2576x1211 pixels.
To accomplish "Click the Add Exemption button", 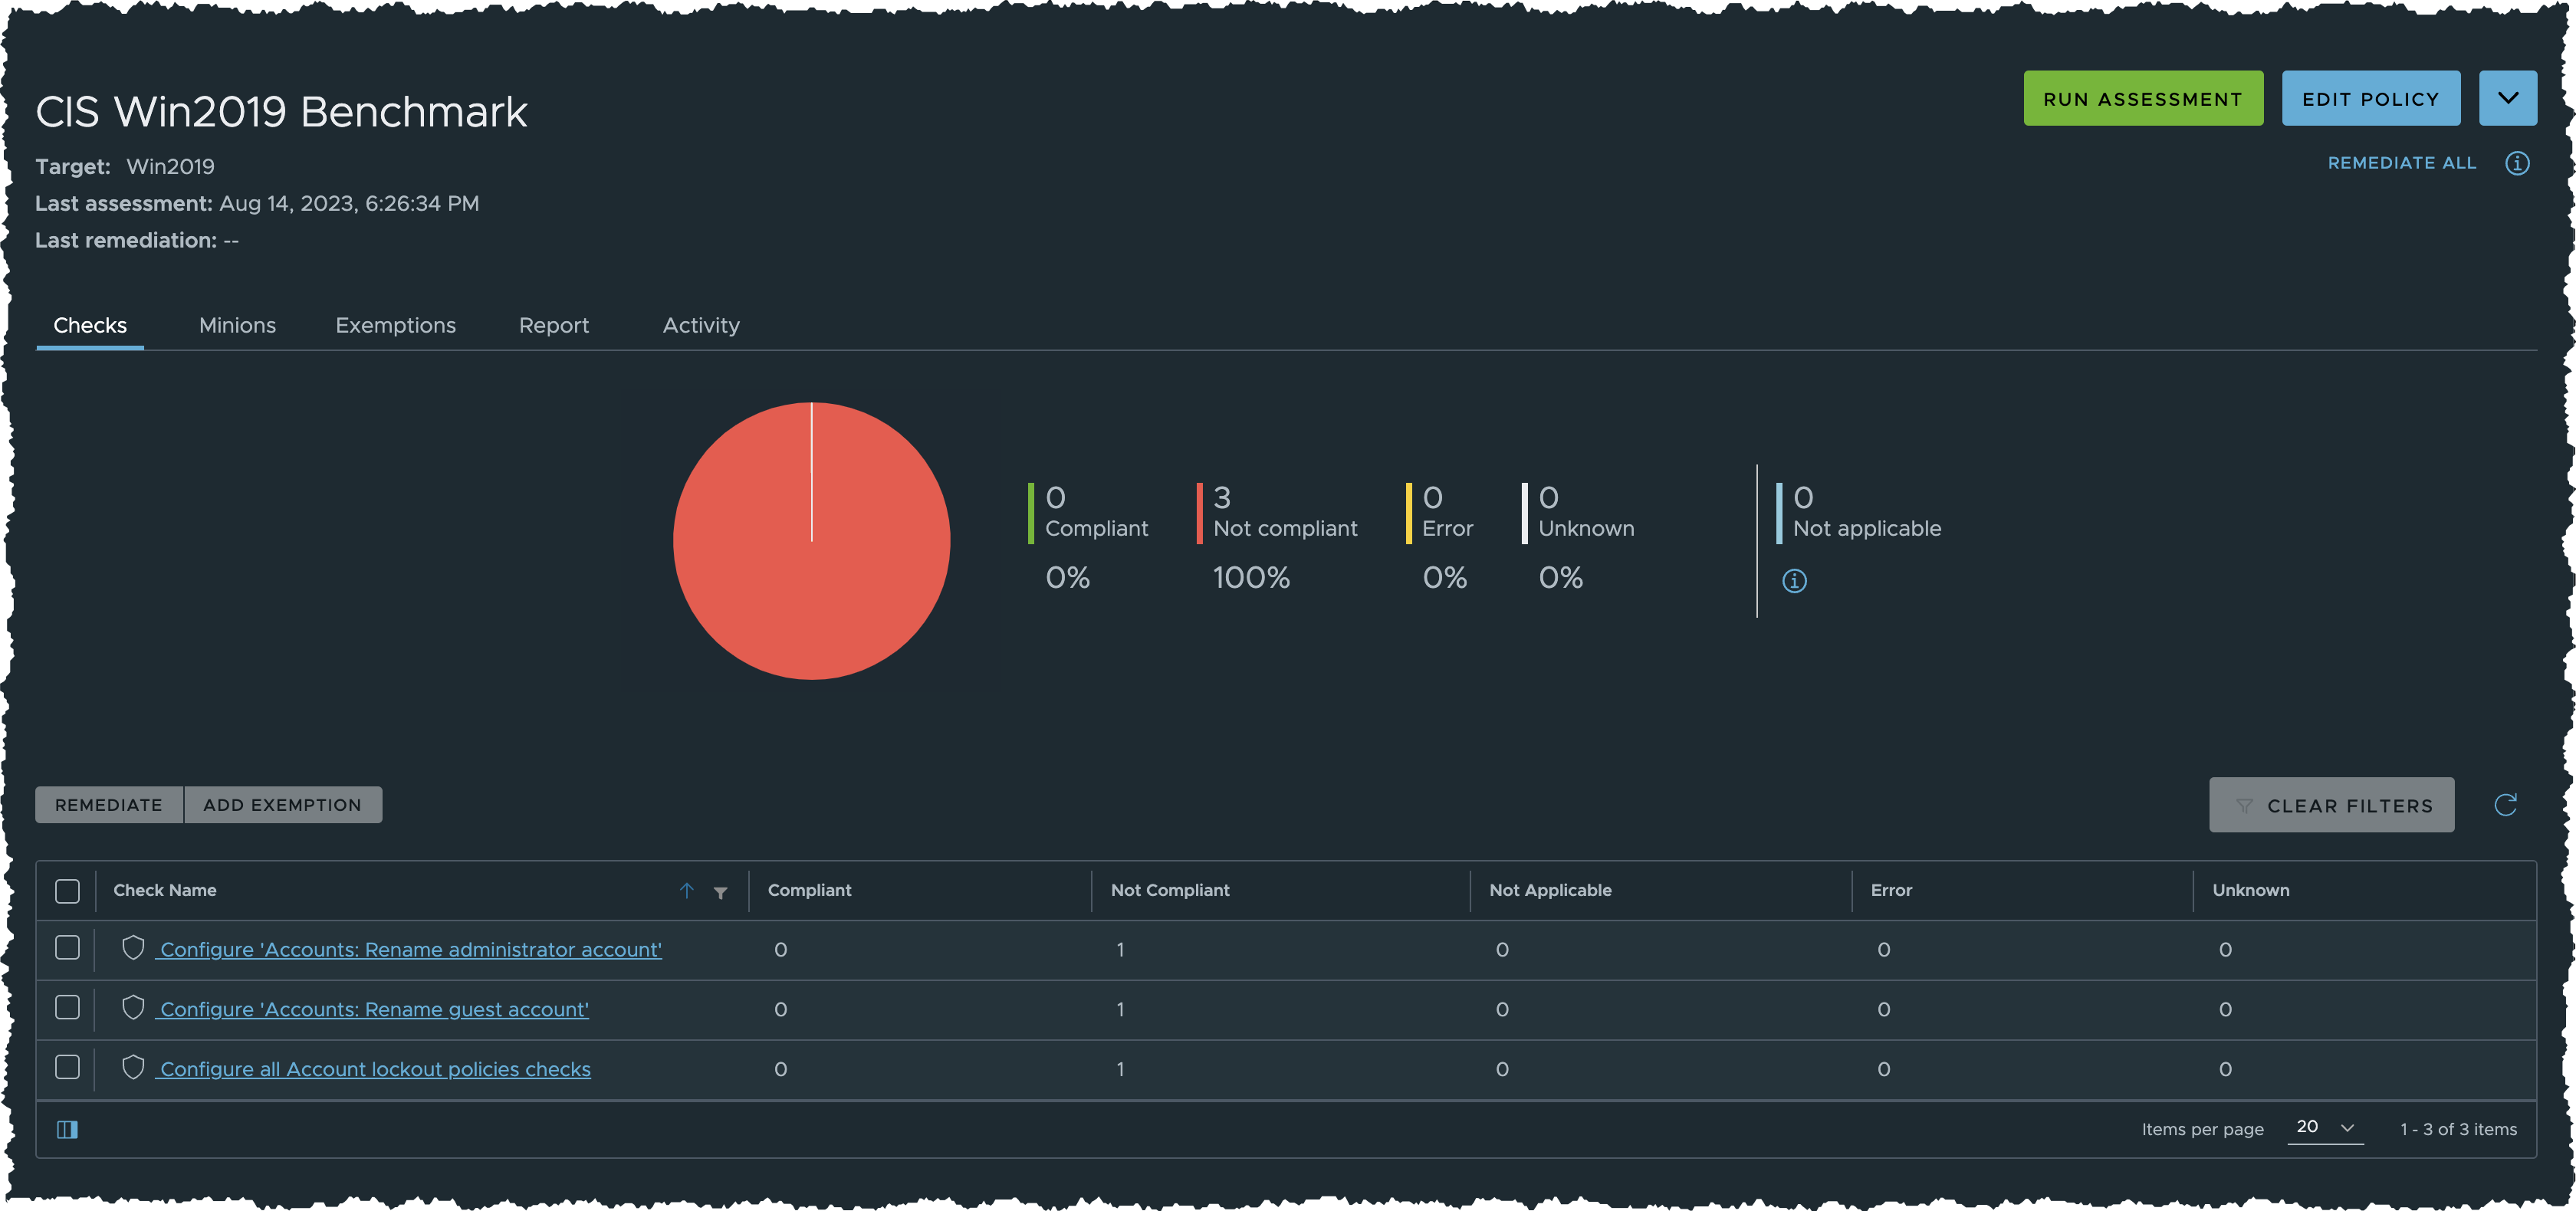I will click(283, 805).
